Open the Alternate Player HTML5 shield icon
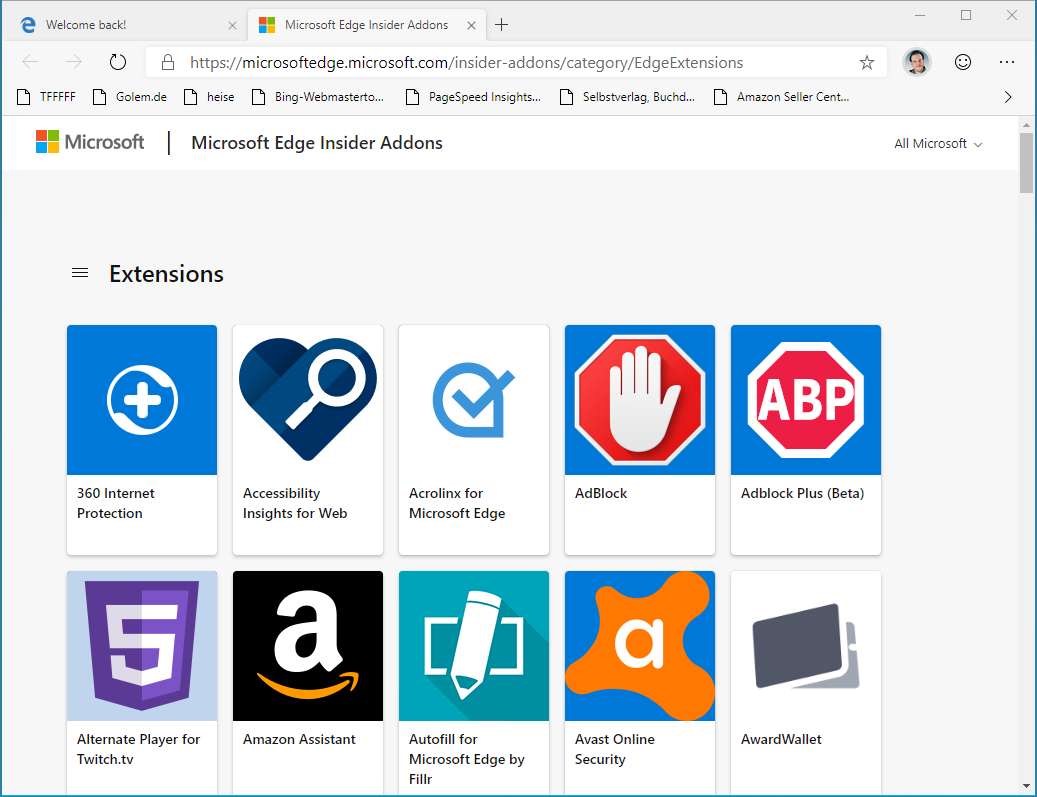Viewport: 1037px width, 797px height. pos(142,646)
